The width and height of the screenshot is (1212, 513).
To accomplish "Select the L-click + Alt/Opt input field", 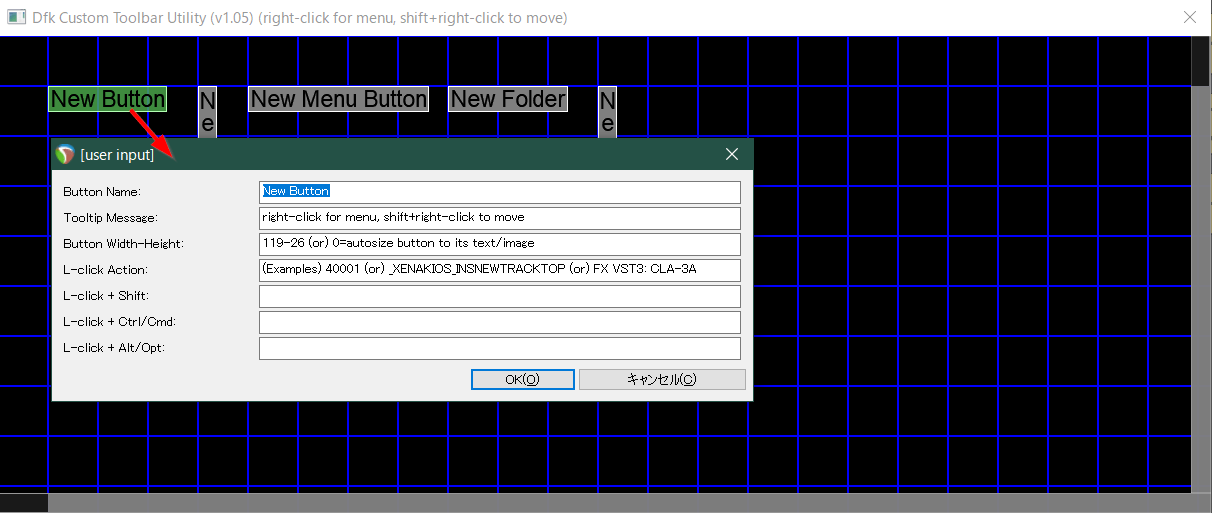I will point(499,348).
